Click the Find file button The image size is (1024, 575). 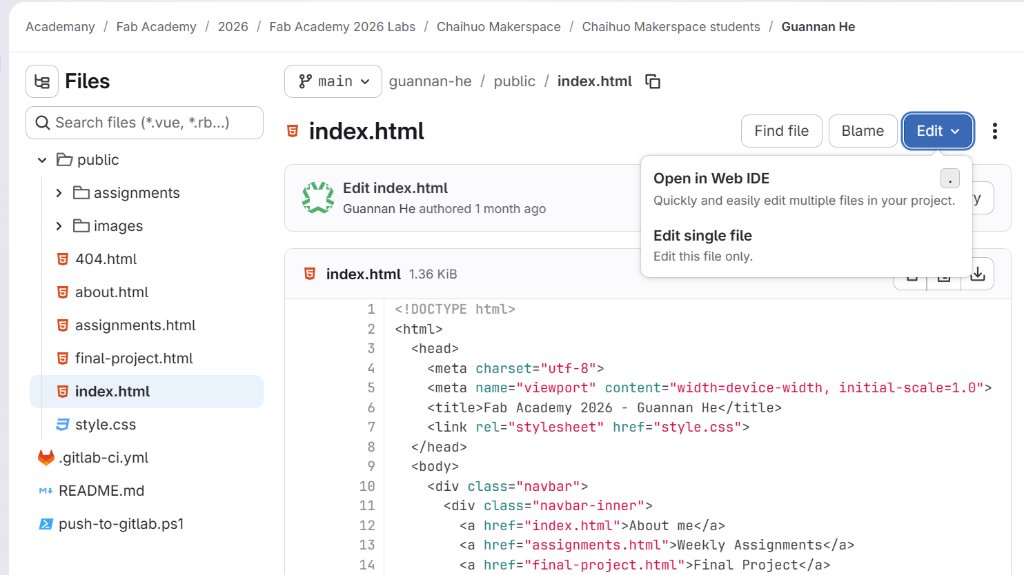781,131
